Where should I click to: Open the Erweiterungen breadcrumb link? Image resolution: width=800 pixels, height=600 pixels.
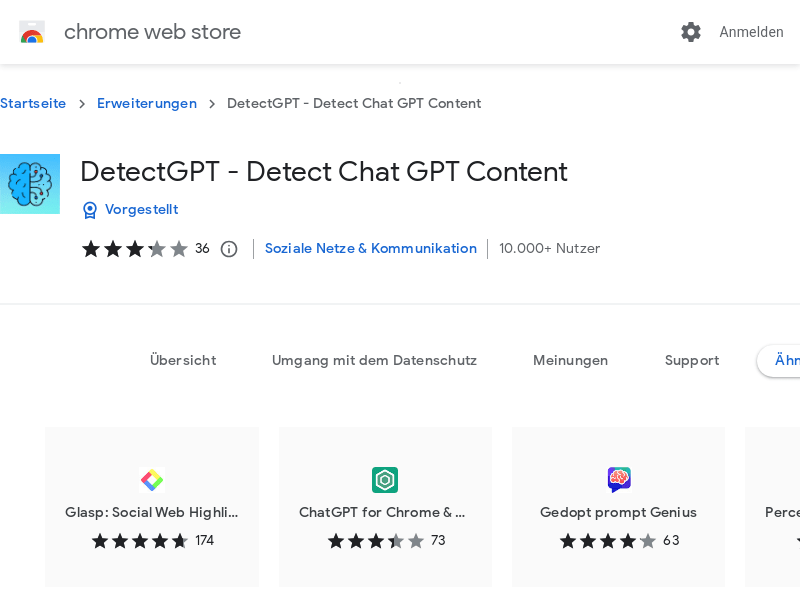(x=147, y=104)
